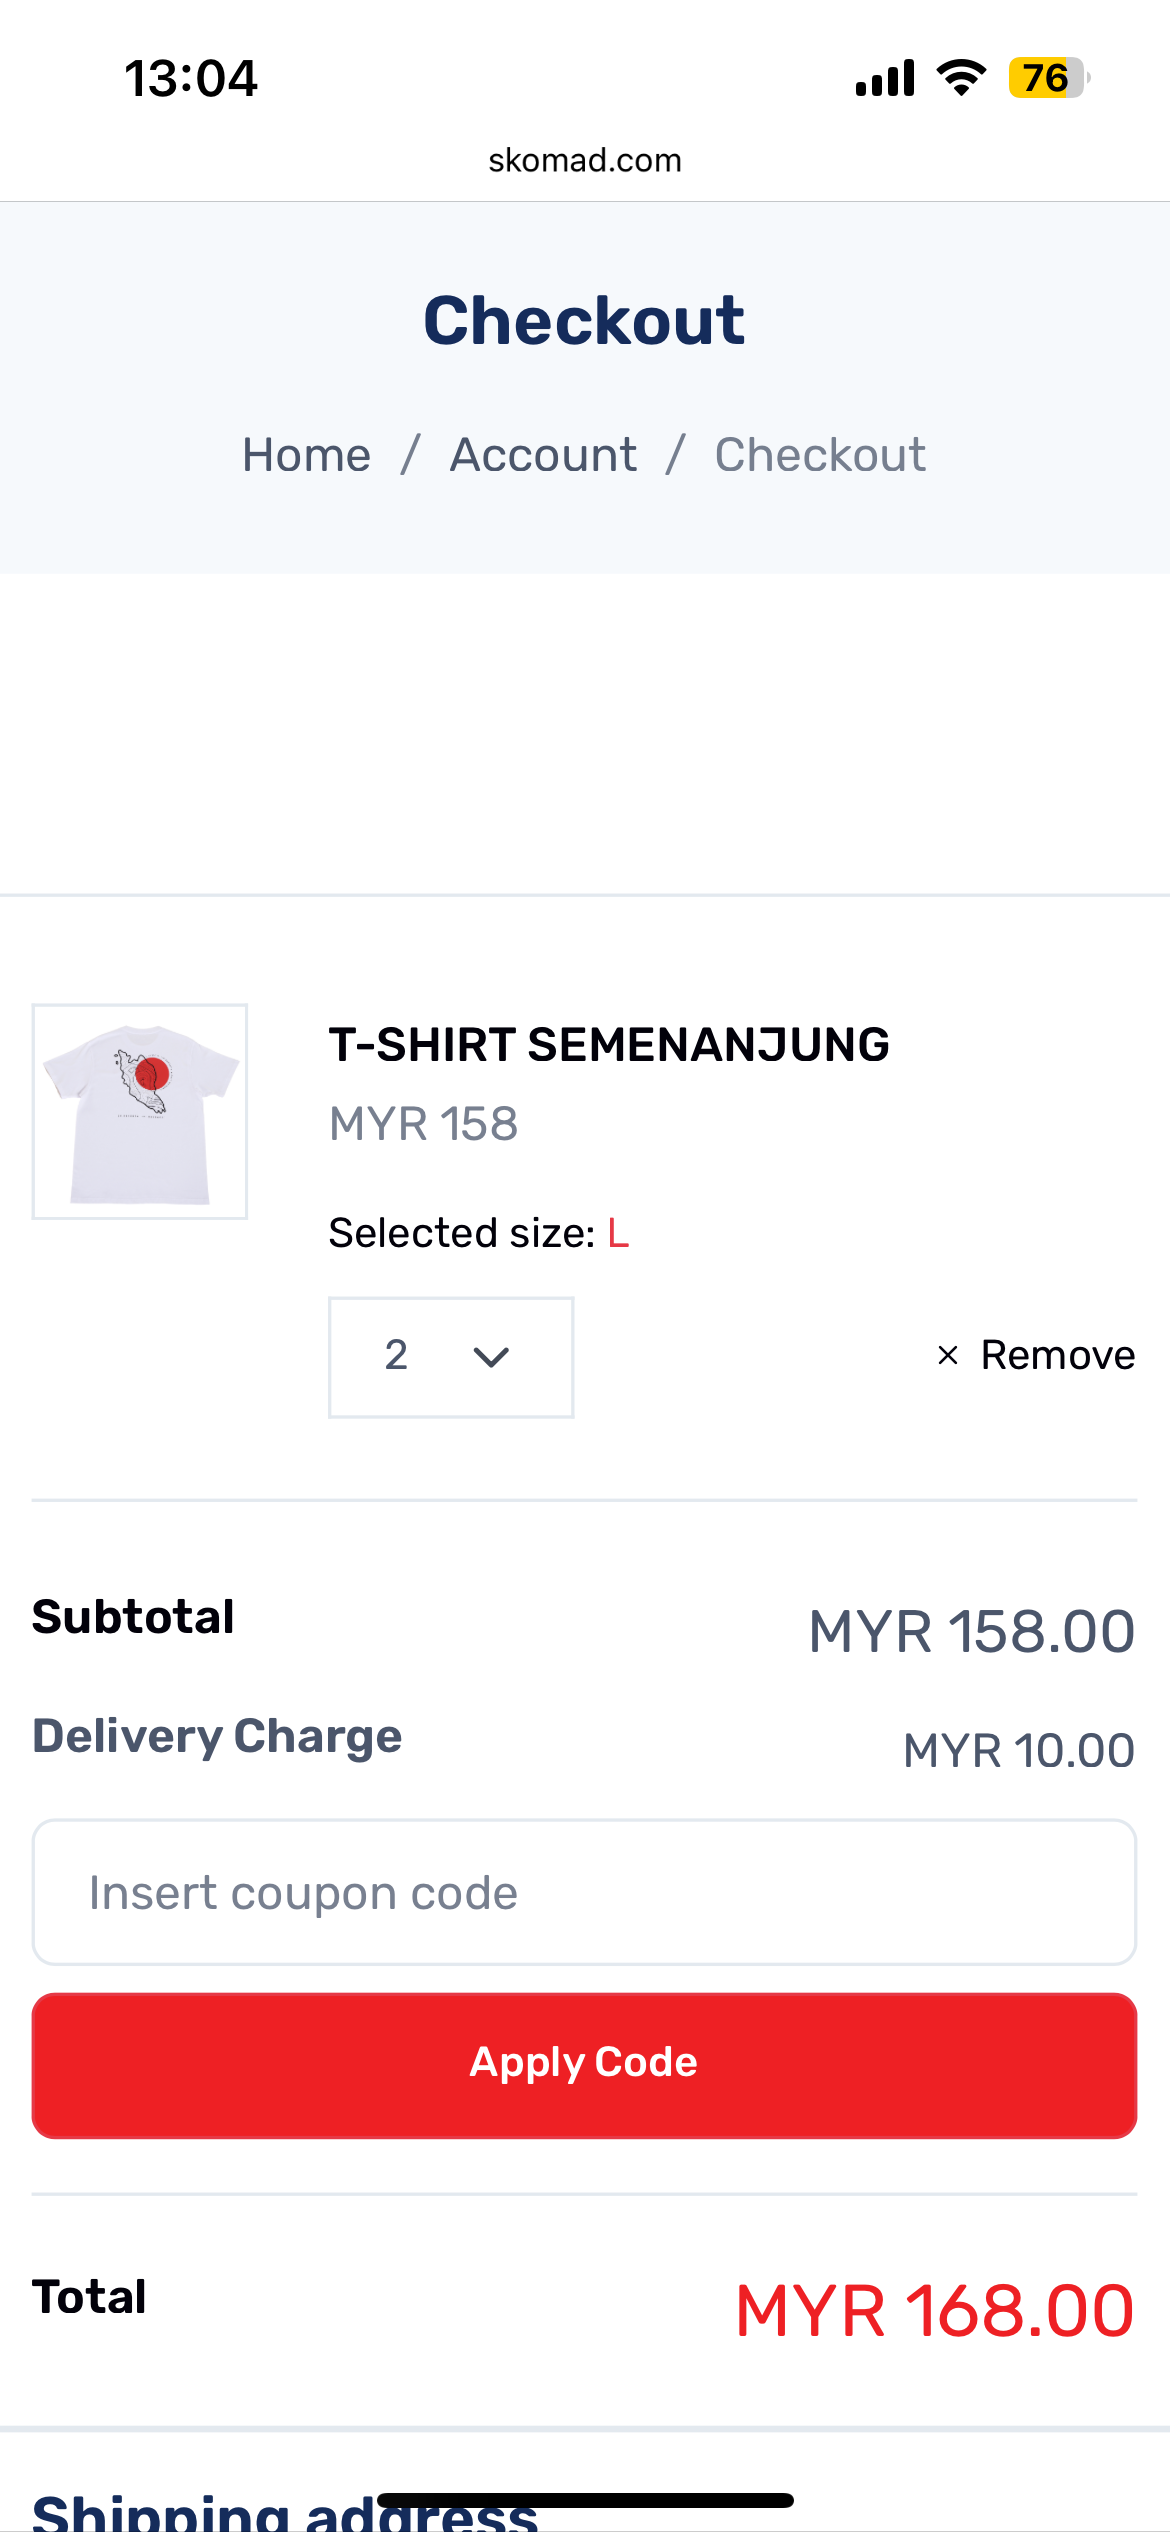
Task: Tap the skomad.com address bar
Action: 585,160
